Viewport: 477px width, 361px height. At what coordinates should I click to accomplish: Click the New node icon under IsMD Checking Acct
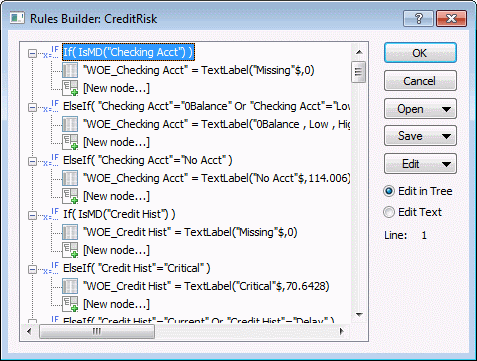coord(70,88)
